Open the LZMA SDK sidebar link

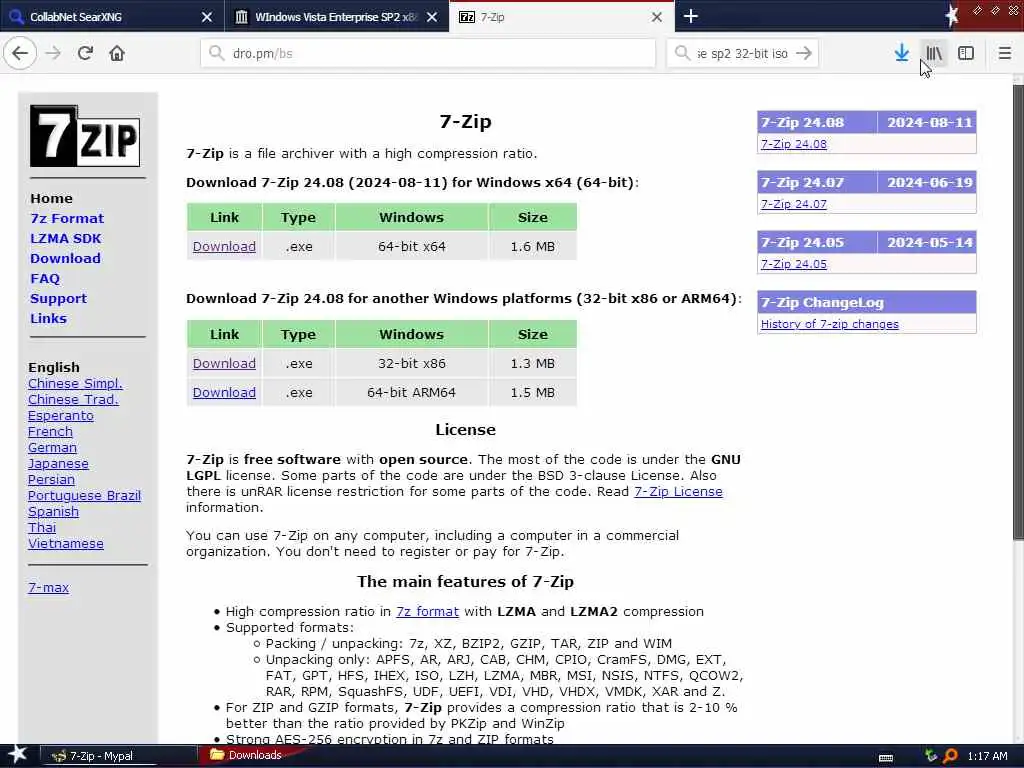coord(65,238)
